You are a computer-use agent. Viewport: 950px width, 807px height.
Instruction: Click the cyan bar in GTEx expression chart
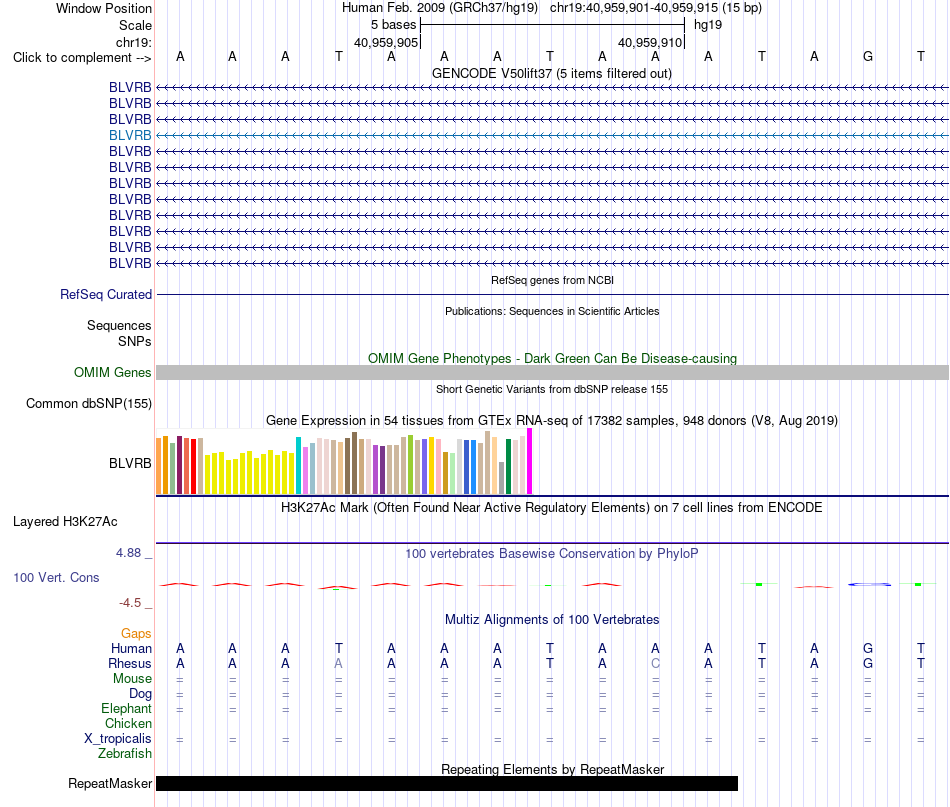click(x=298, y=465)
